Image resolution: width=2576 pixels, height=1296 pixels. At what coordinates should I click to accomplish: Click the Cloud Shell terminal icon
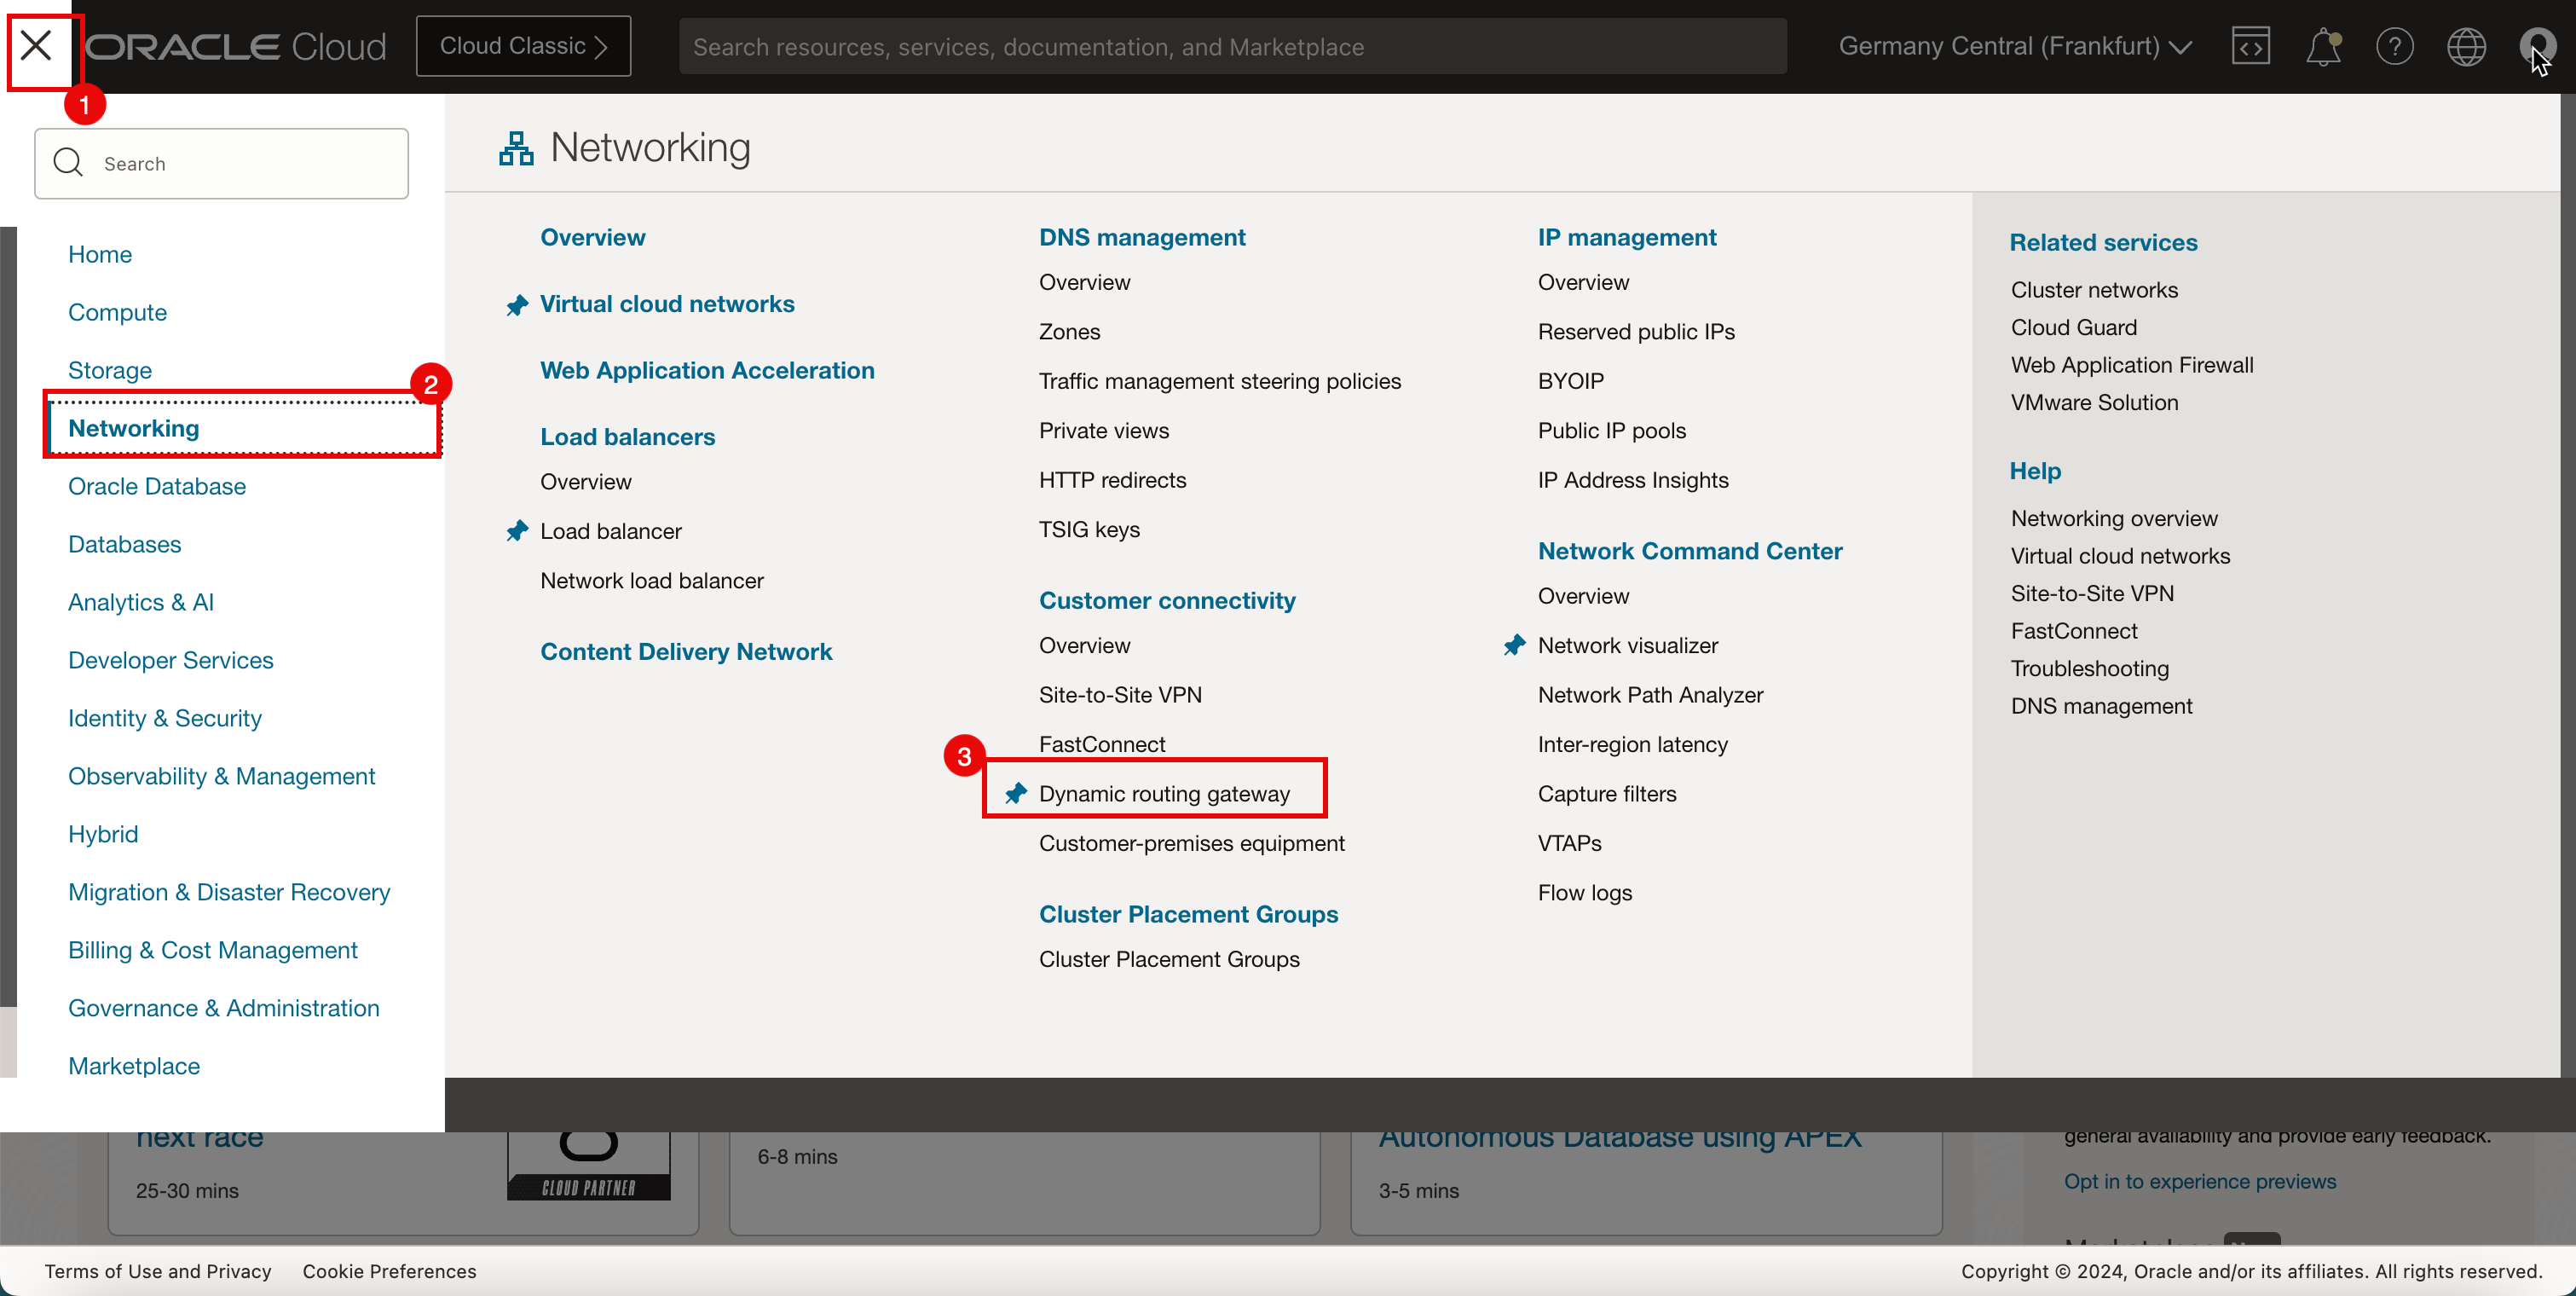click(2252, 44)
